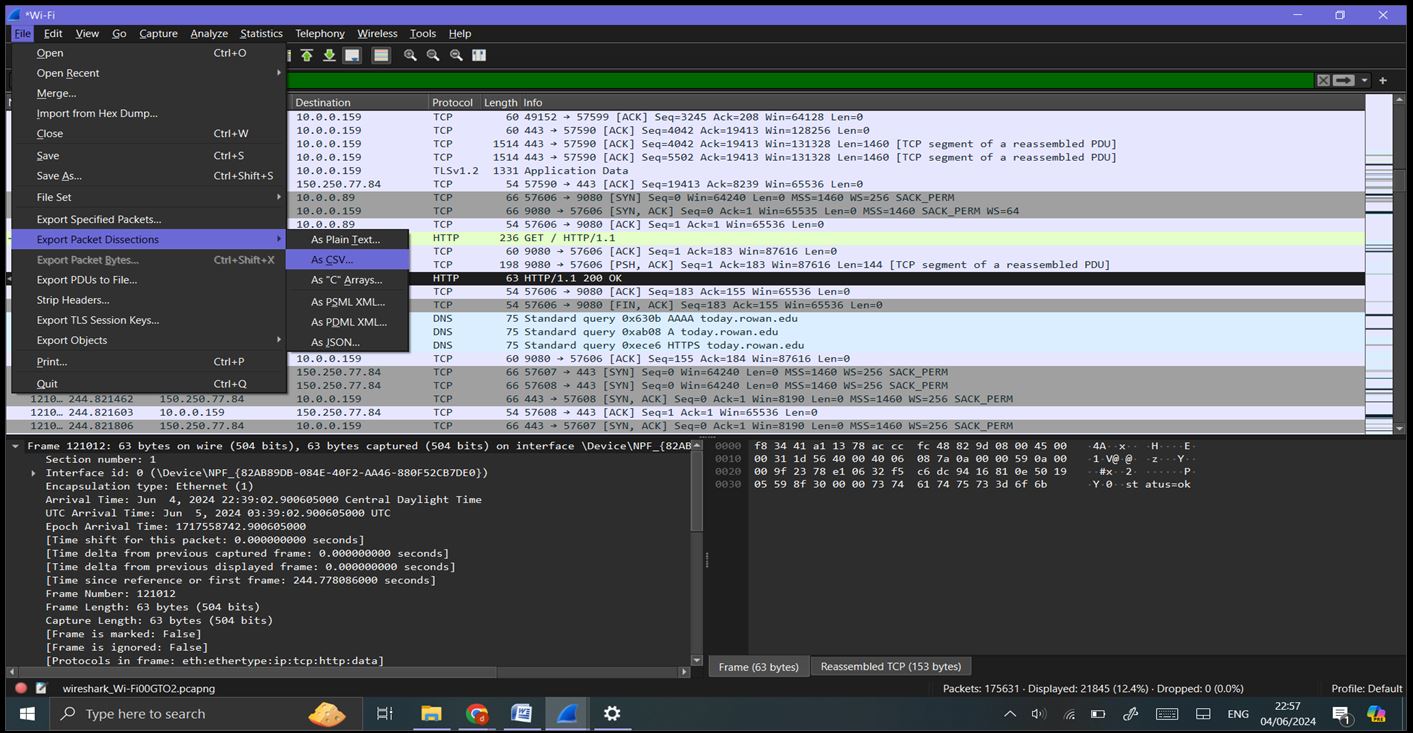Zoom in on the packet list
1413x733 pixels.
409,55
